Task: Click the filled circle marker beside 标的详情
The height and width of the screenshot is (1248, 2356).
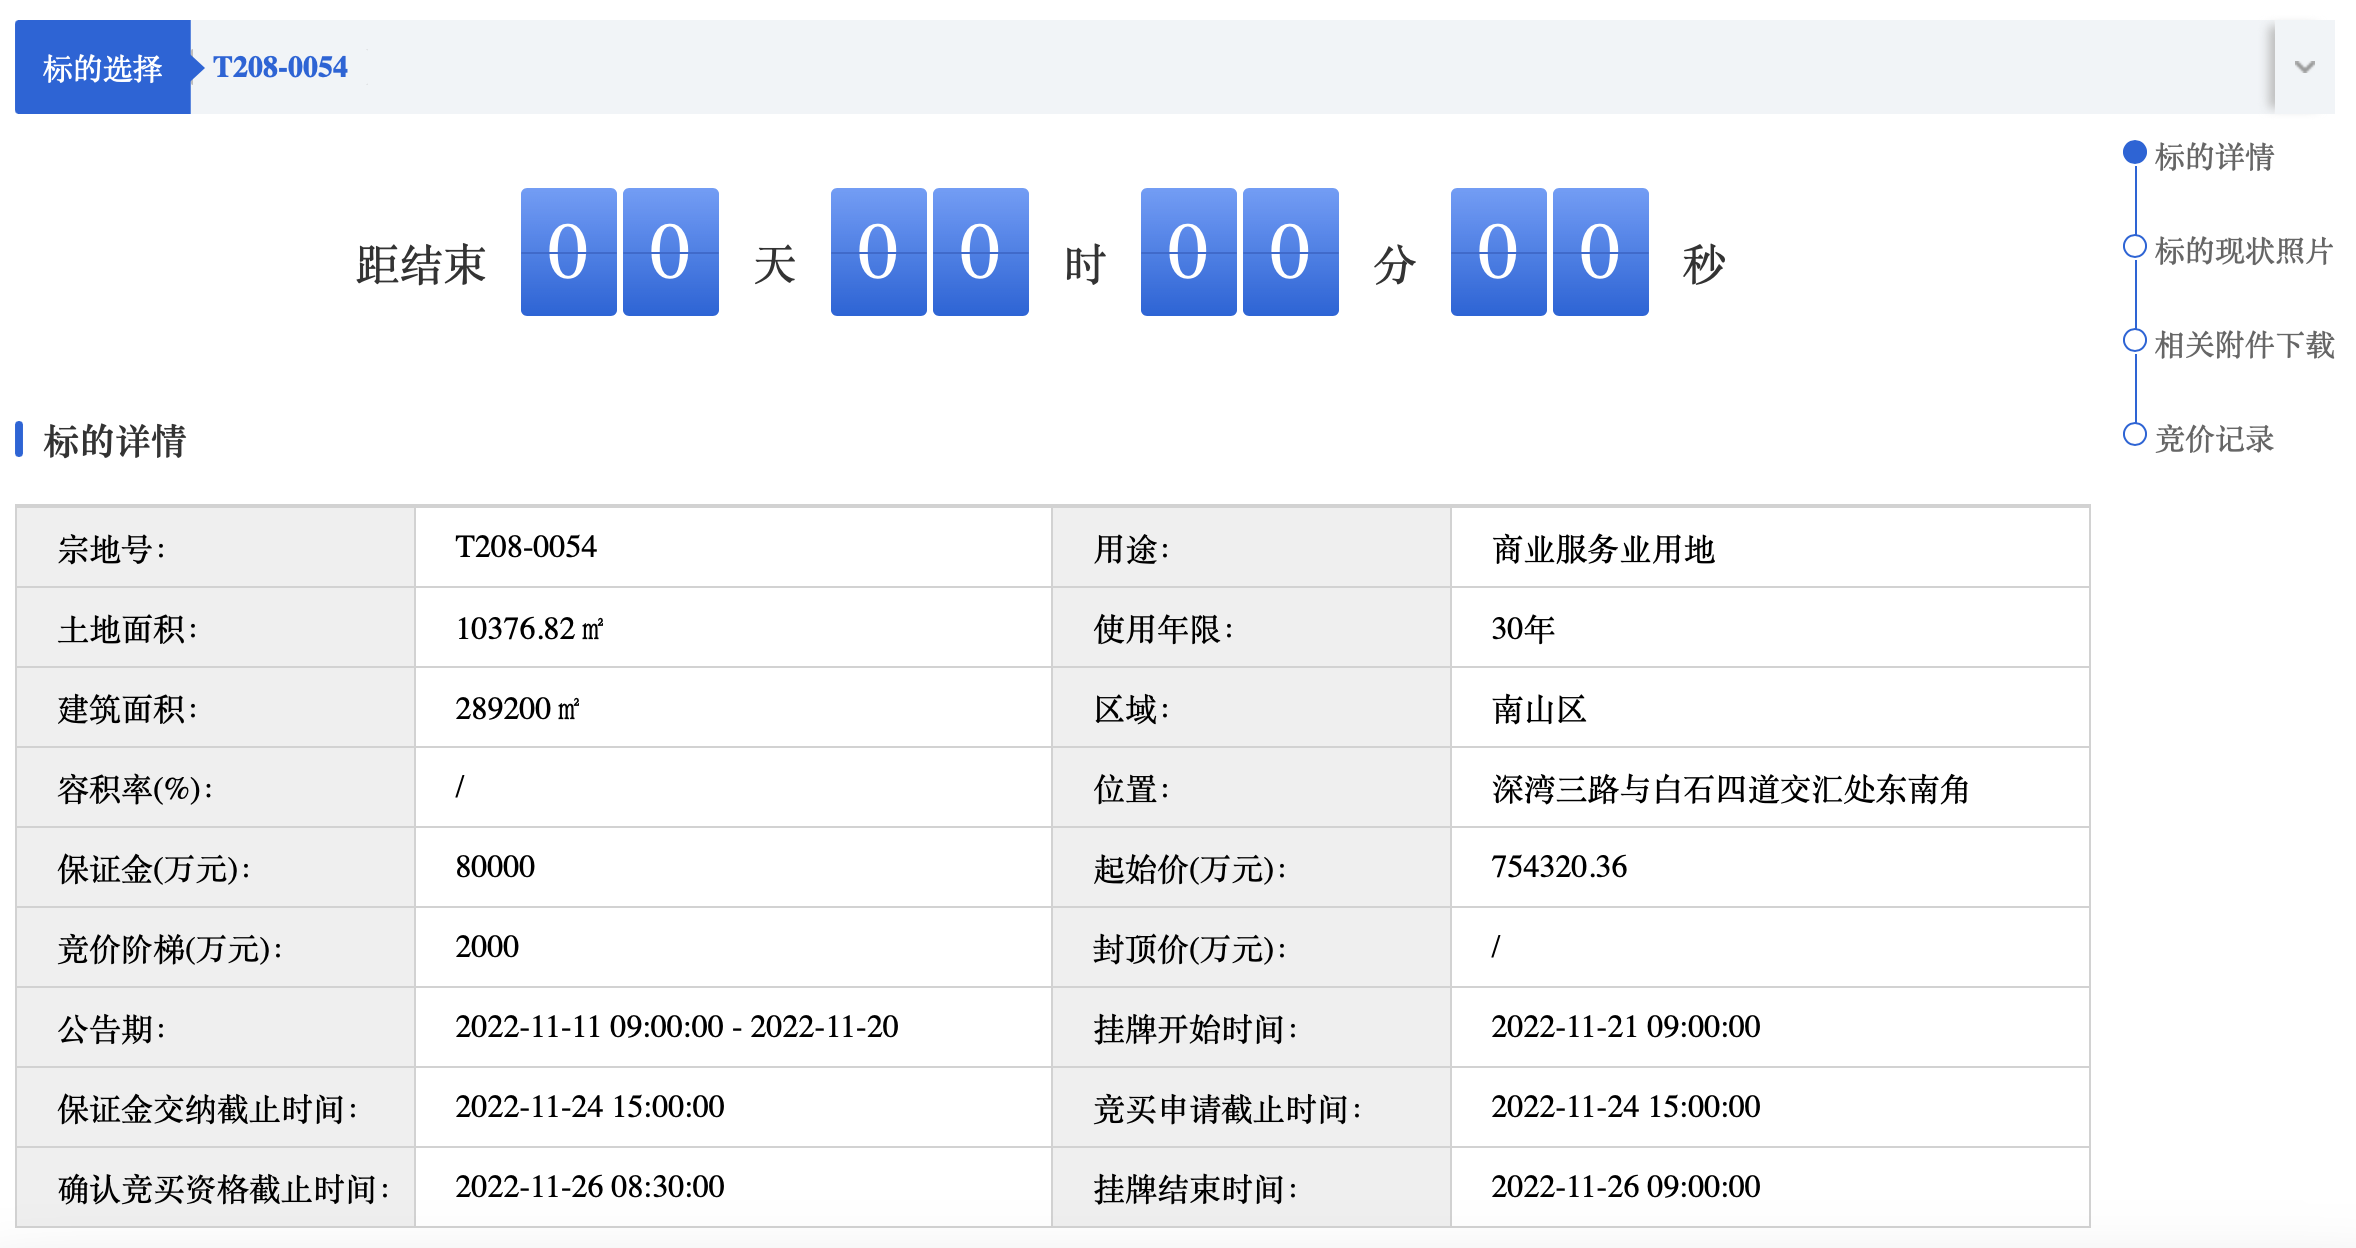Action: coord(2134,152)
